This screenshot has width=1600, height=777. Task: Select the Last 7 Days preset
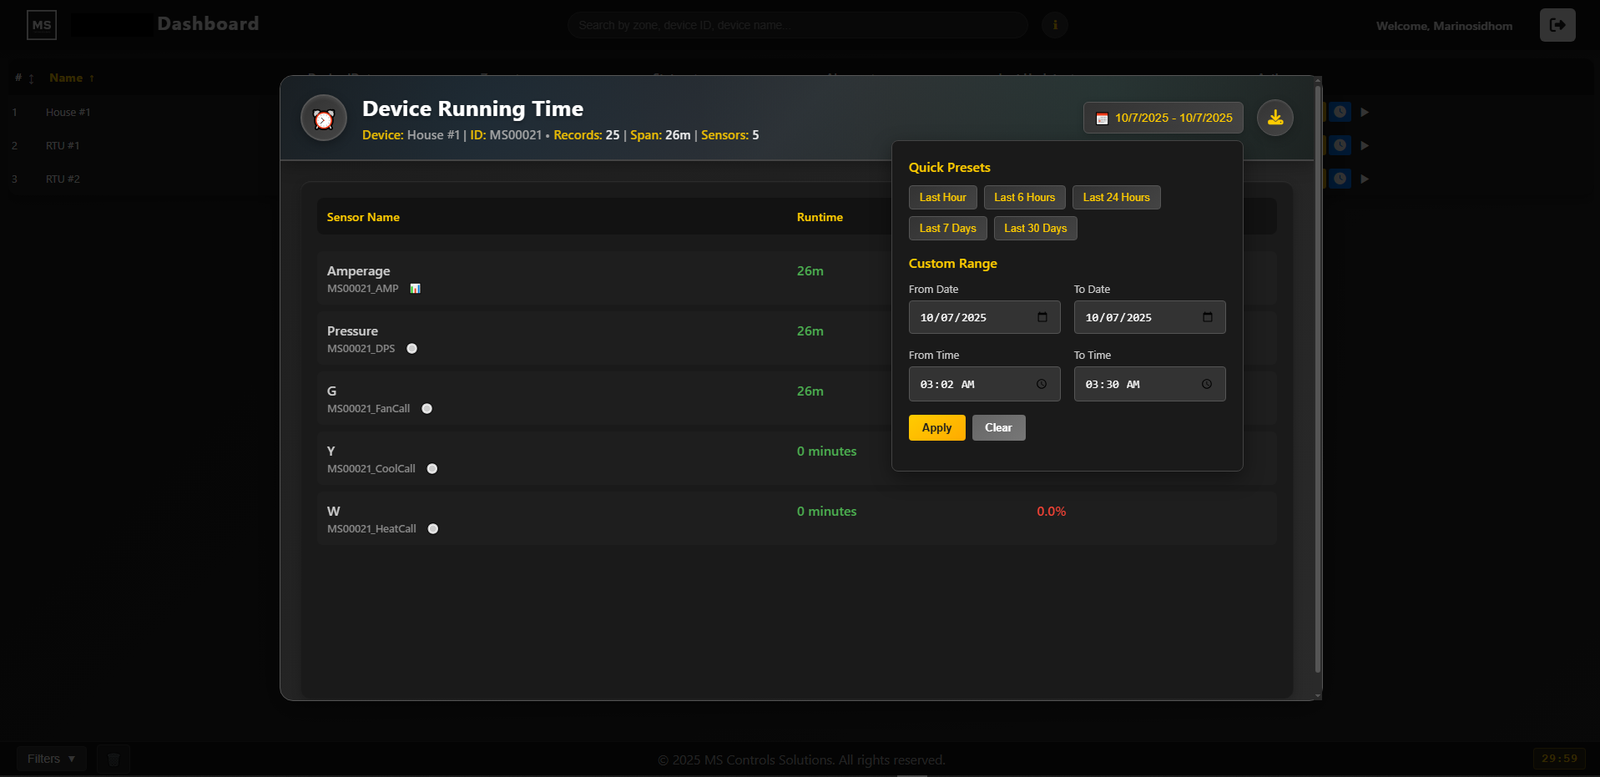pyautogui.click(x=948, y=229)
